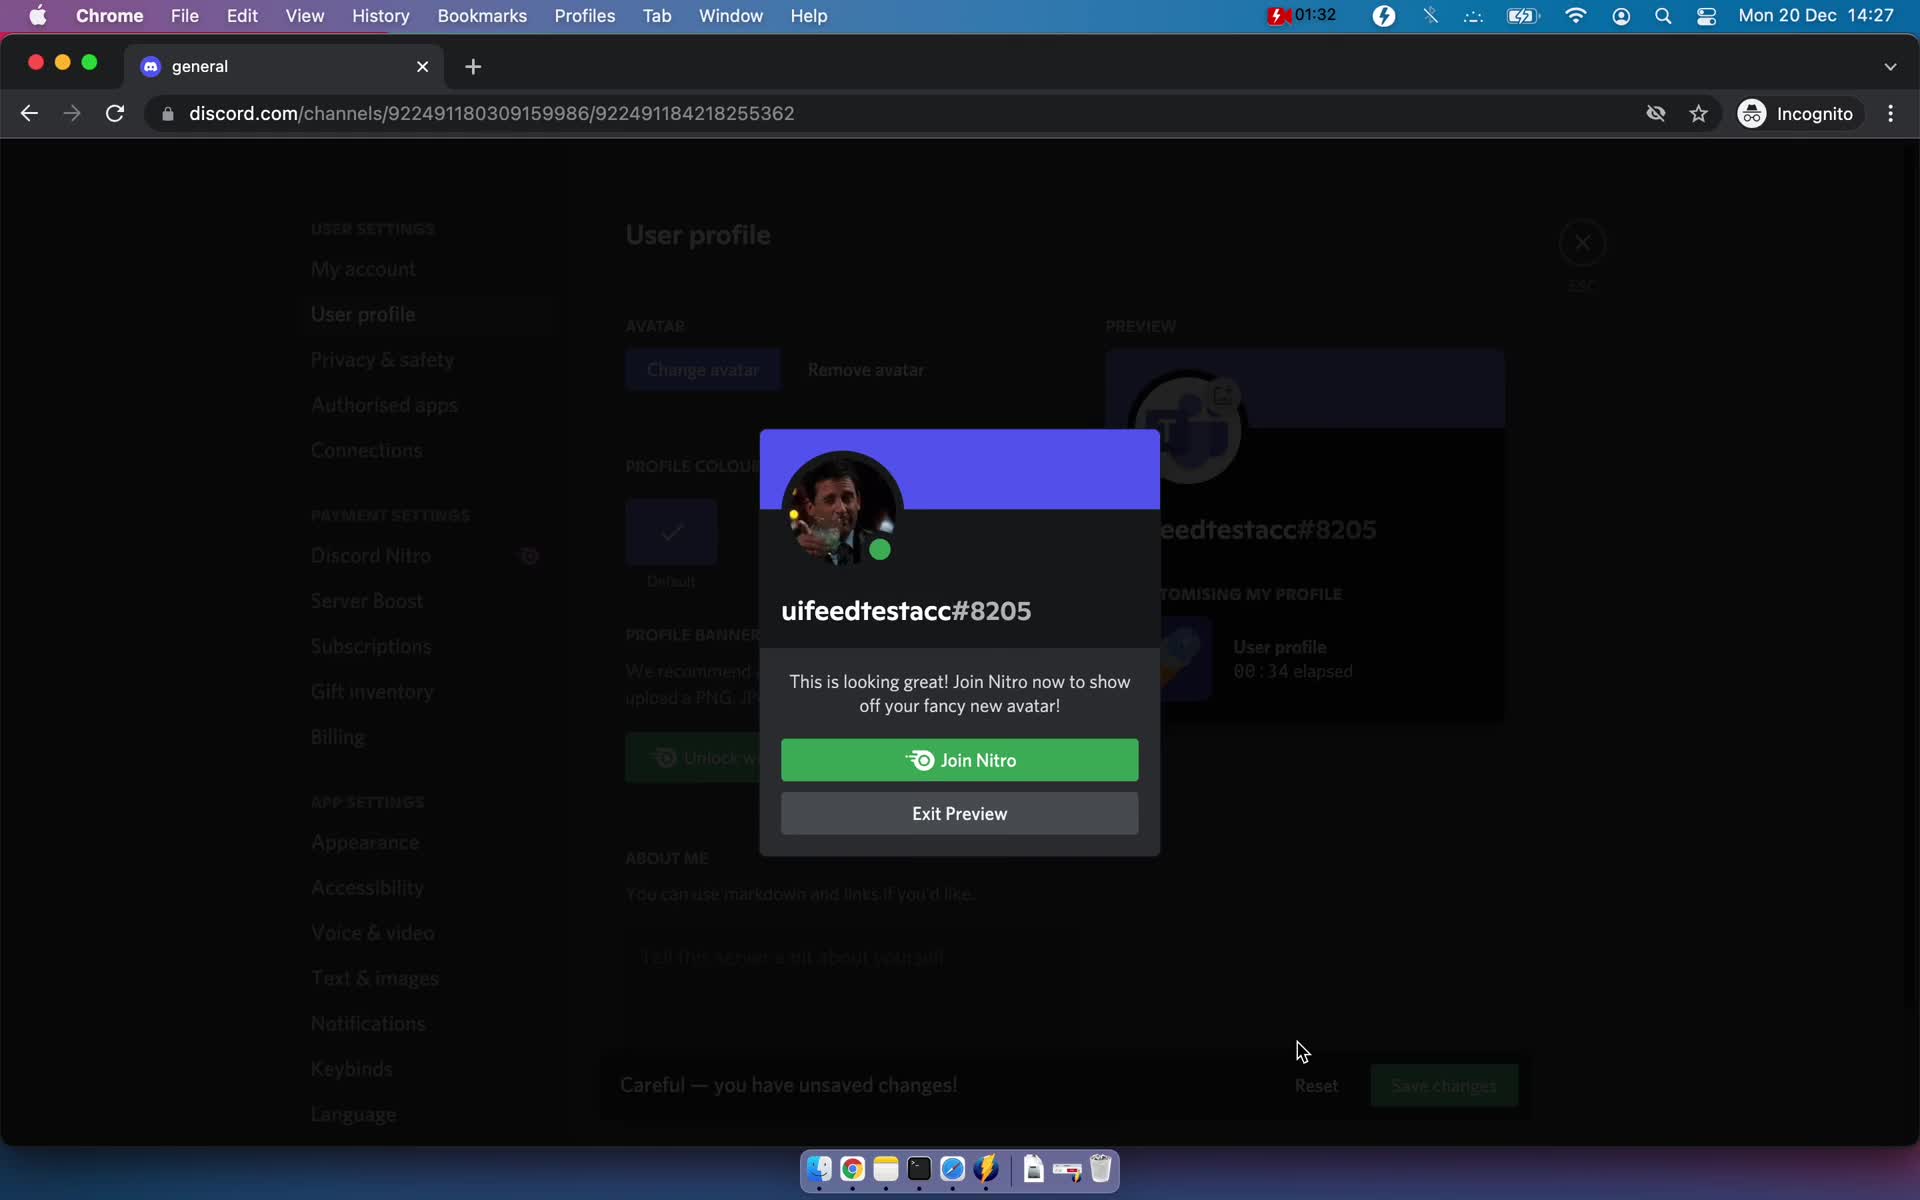Select Exit Preview option

[959, 813]
